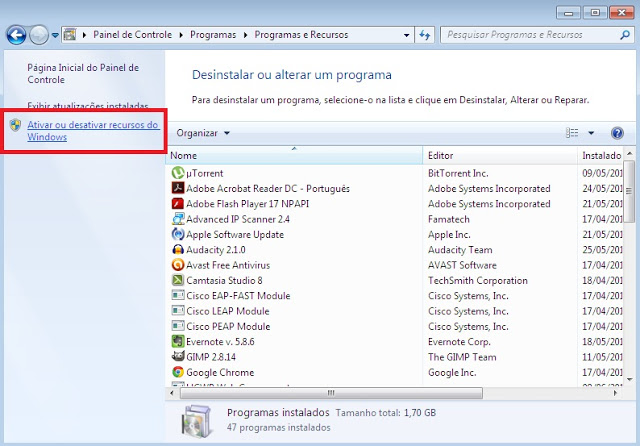Open address bar history dropdown
The image size is (640, 446).
(x=406, y=35)
